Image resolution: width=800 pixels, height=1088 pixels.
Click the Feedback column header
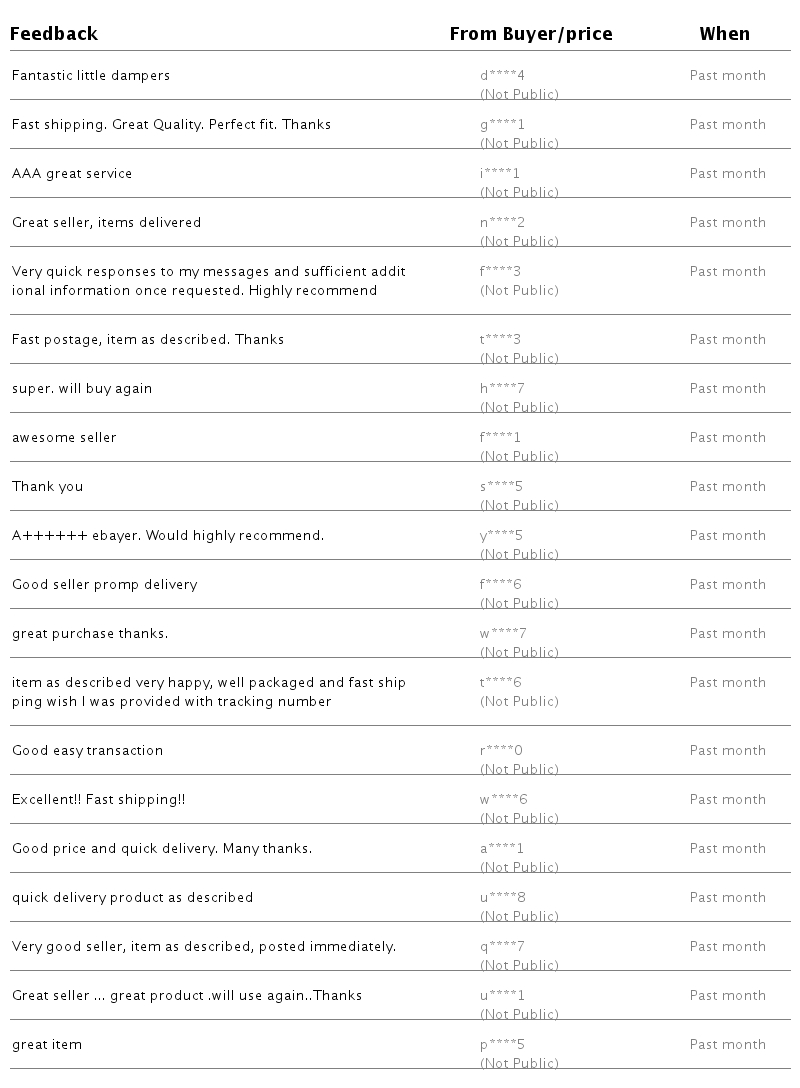[x=54, y=34]
